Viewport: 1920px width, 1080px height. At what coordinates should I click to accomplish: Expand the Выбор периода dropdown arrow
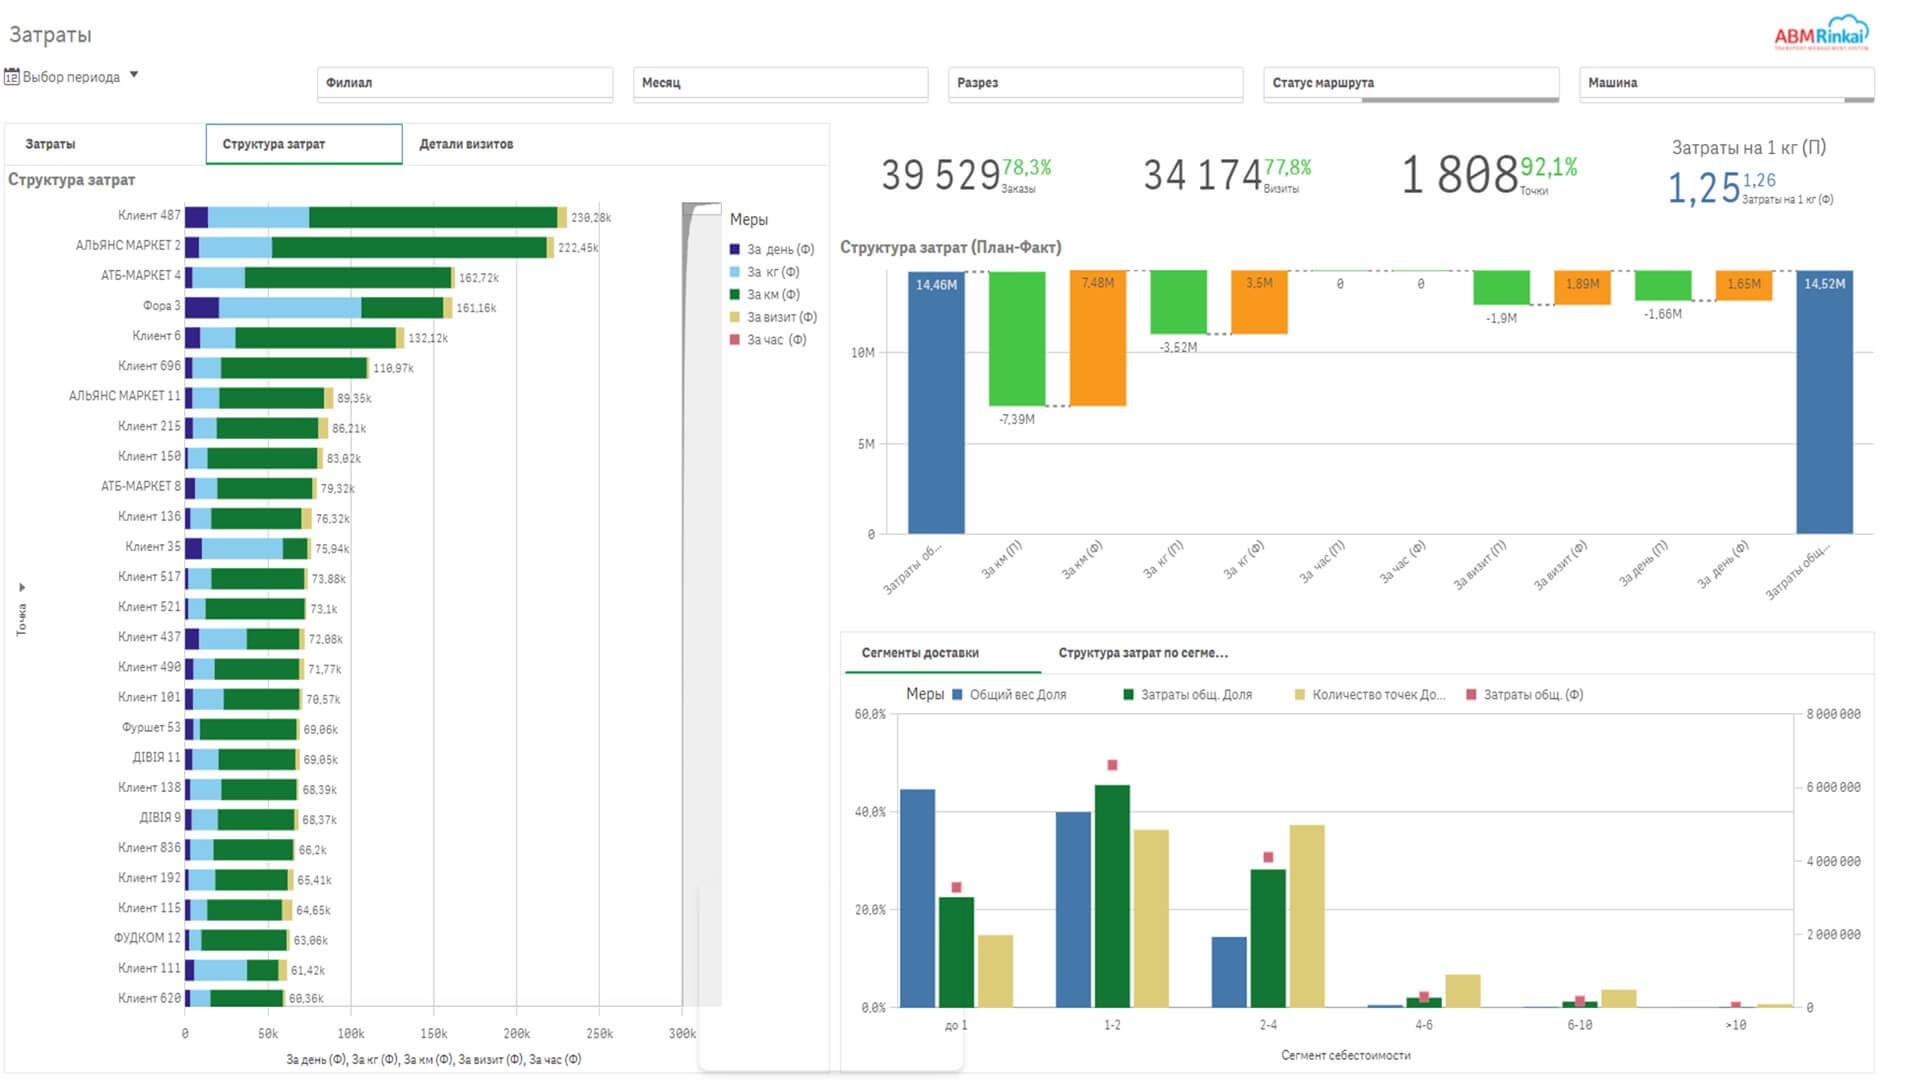click(134, 75)
